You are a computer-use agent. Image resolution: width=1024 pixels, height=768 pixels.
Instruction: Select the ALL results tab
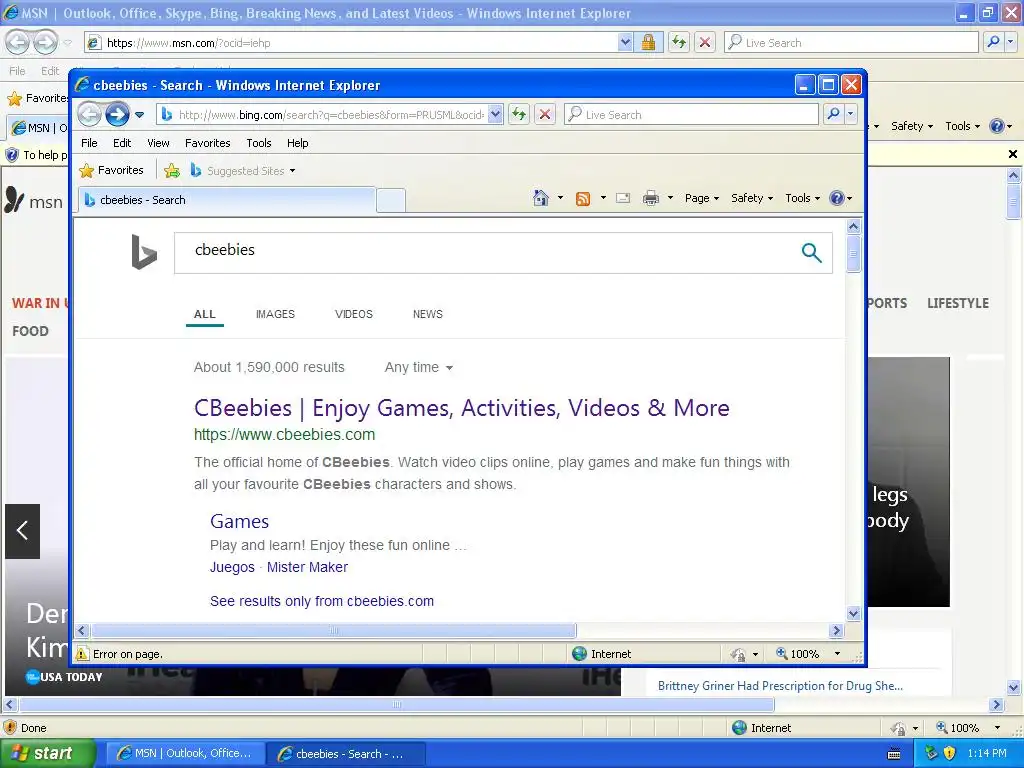click(x=204, y=314)
